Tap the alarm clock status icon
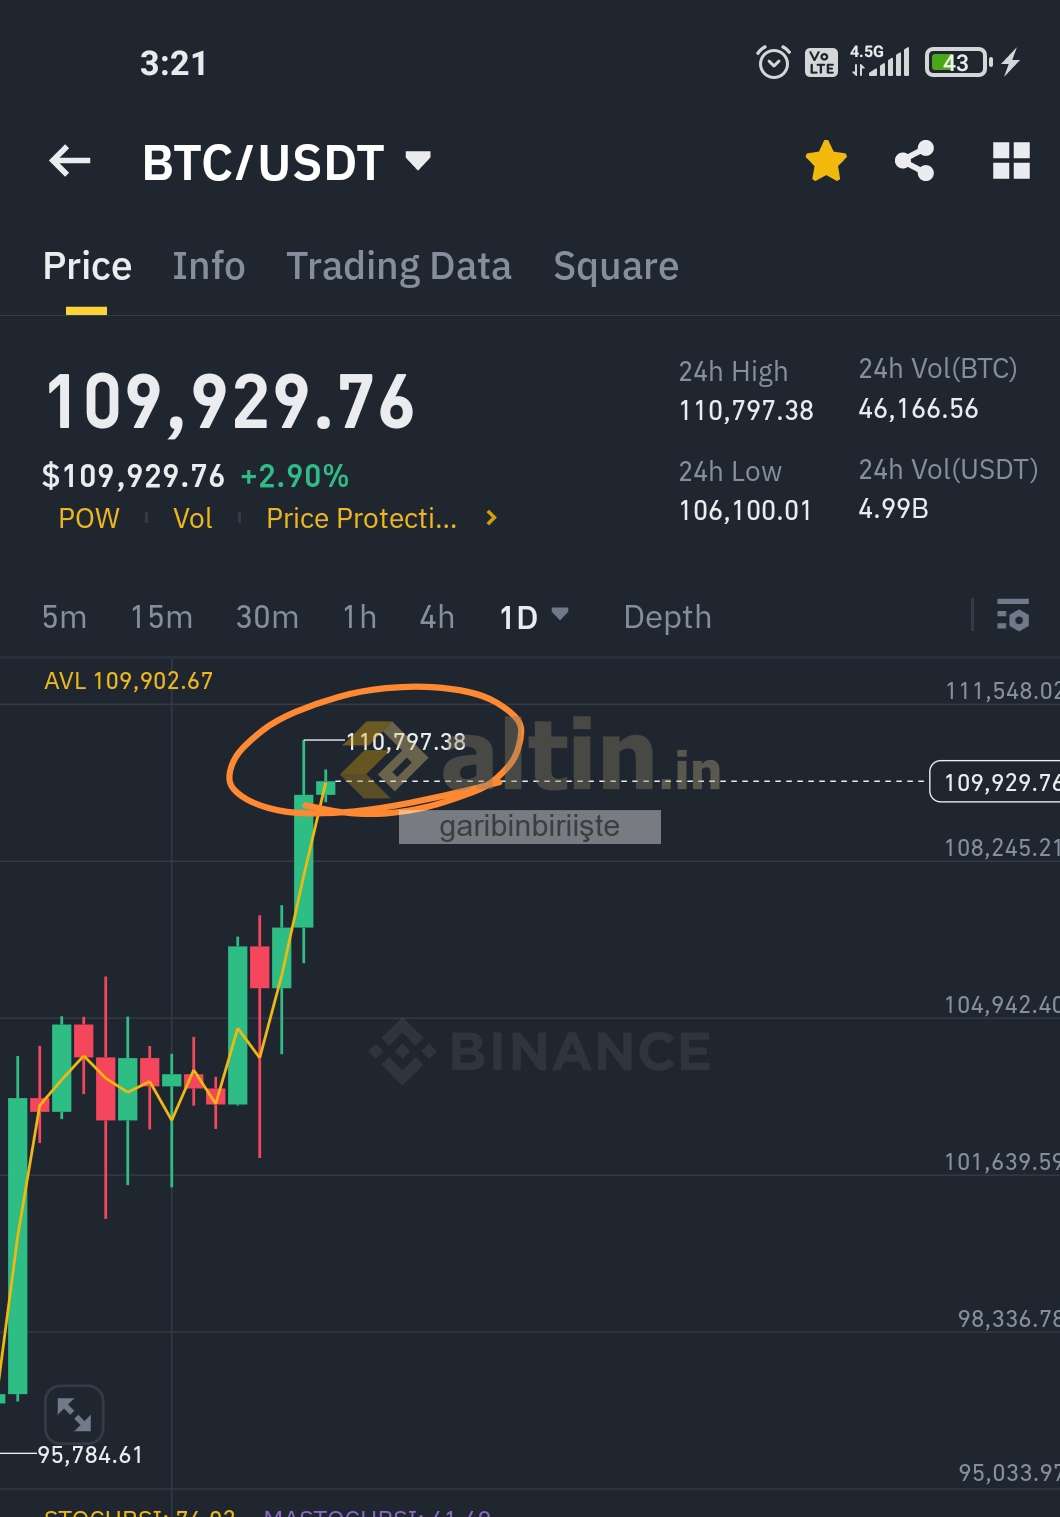 (x=773, y=63)
